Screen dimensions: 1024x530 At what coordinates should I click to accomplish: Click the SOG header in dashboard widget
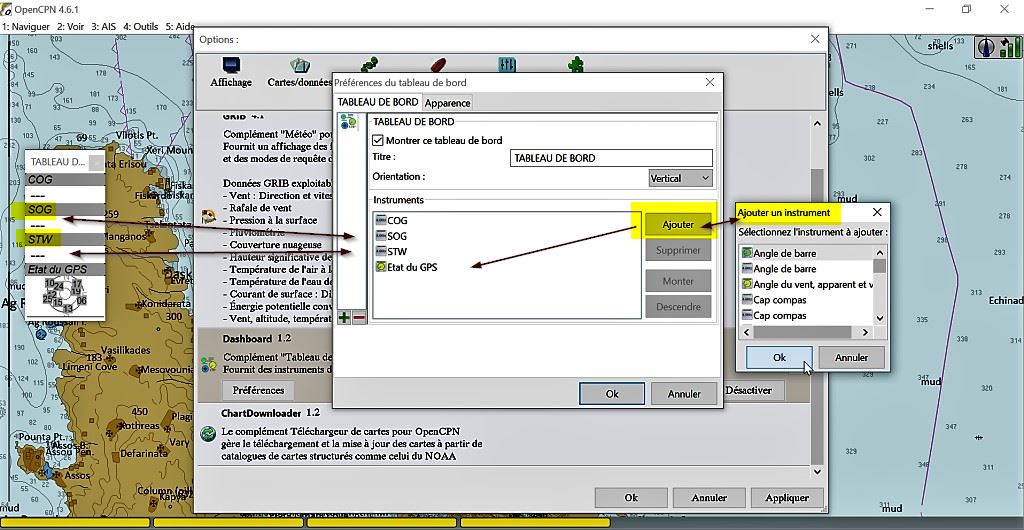click(x=65, y=210)
